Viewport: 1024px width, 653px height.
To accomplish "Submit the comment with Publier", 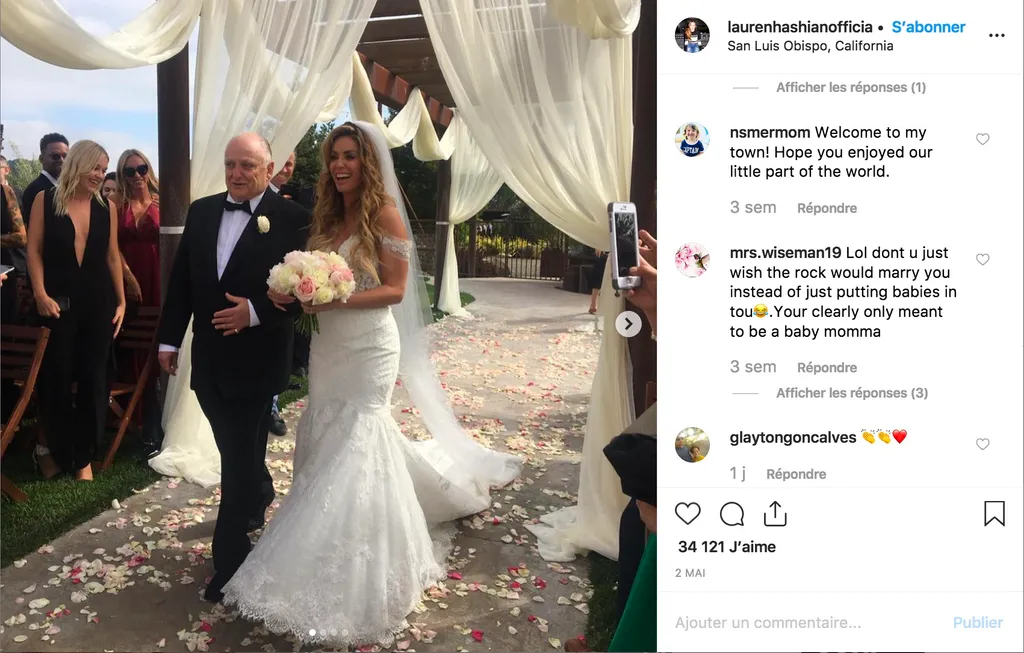I will point(978,622).
